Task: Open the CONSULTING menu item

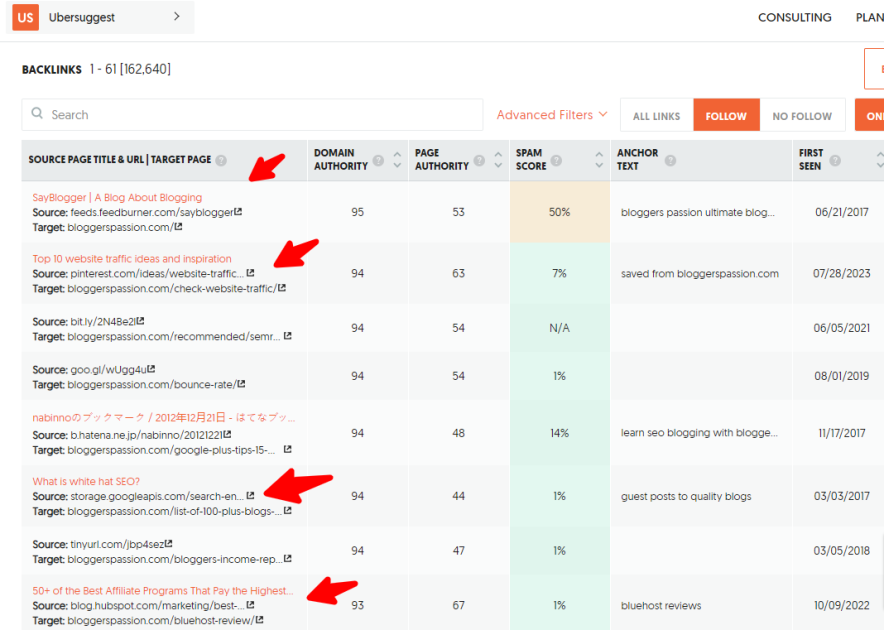Action: pos(794,17)
